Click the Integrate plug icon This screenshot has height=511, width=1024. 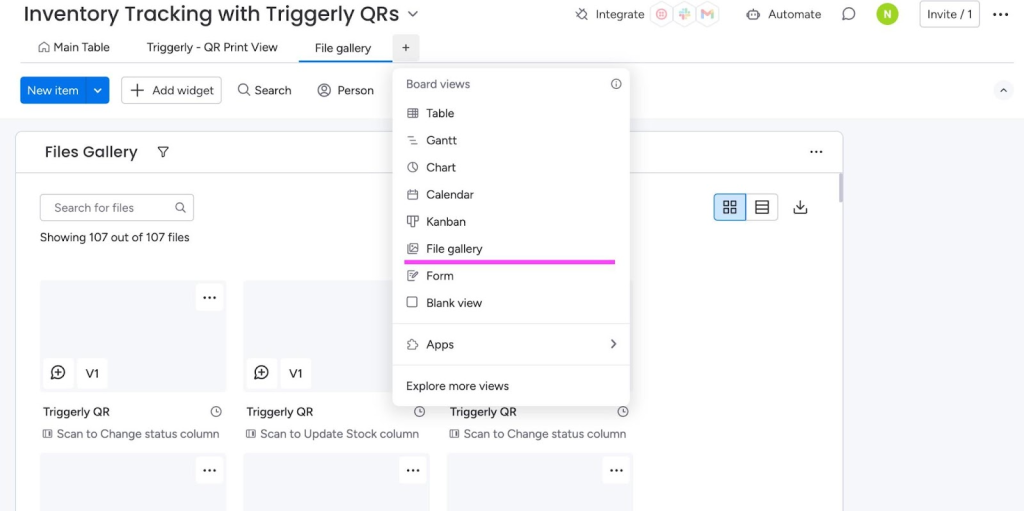click(x=582, y=14)
